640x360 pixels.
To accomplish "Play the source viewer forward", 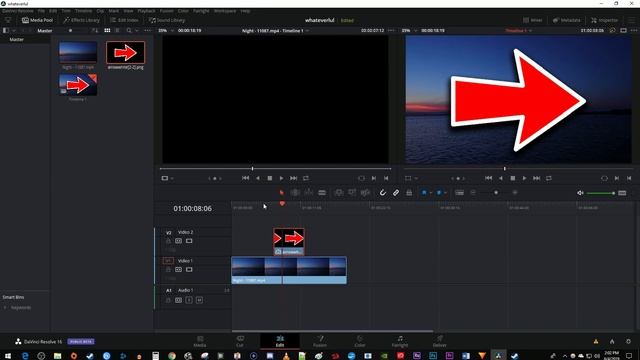I will (x=281, y=178).
